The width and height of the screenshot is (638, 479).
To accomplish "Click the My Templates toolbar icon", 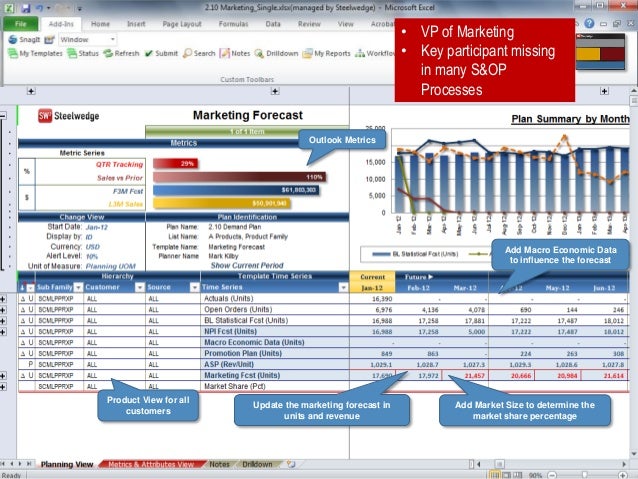I will tap(35, 53).
